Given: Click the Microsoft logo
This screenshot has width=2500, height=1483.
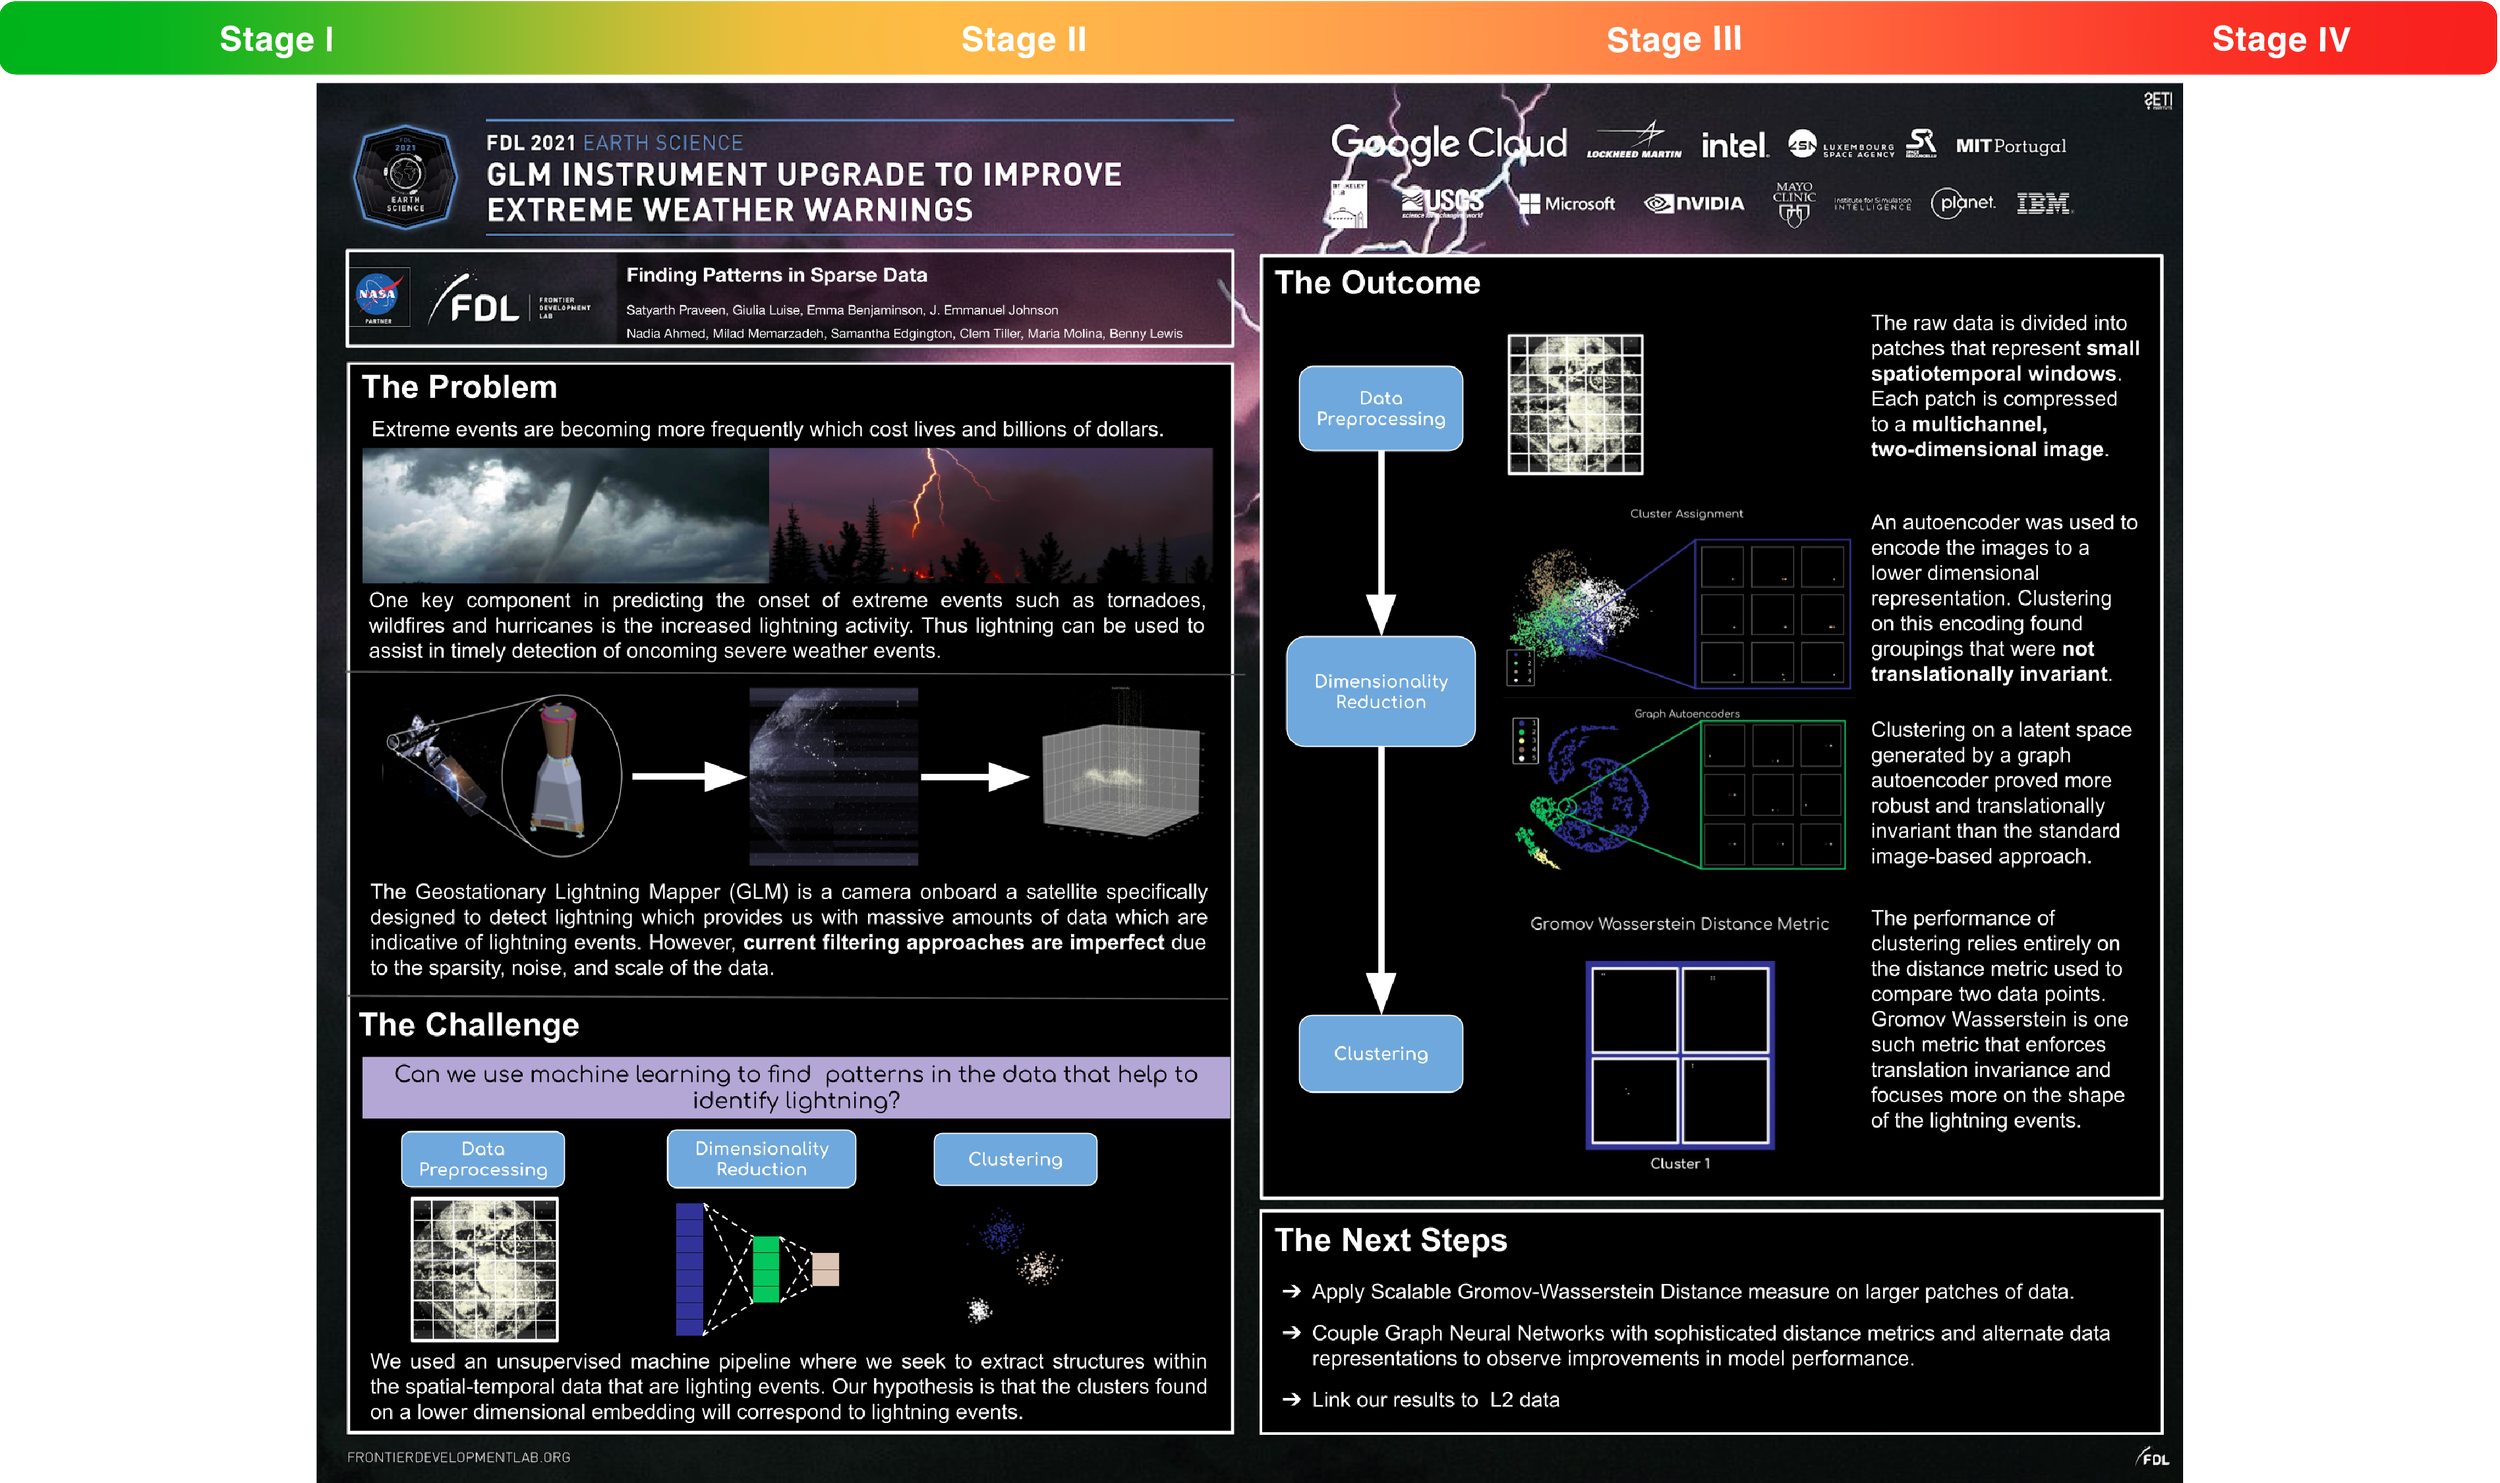Looking at the screenshot, I should [1566, 204].
